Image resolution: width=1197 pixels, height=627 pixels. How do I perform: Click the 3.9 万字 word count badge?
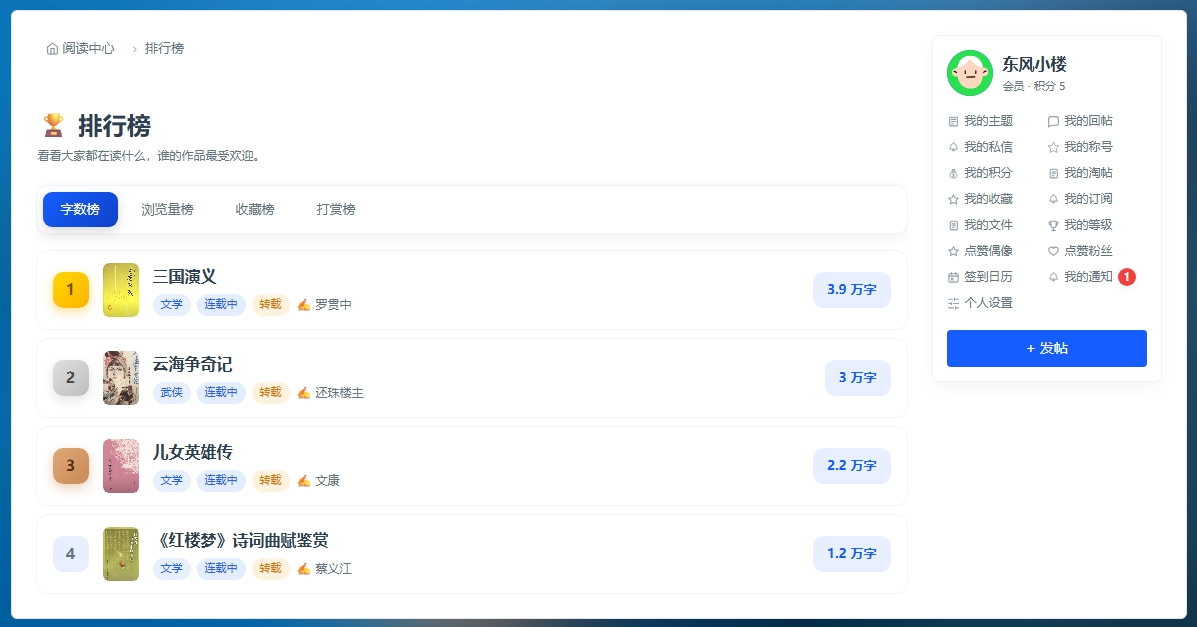[852, 290]
